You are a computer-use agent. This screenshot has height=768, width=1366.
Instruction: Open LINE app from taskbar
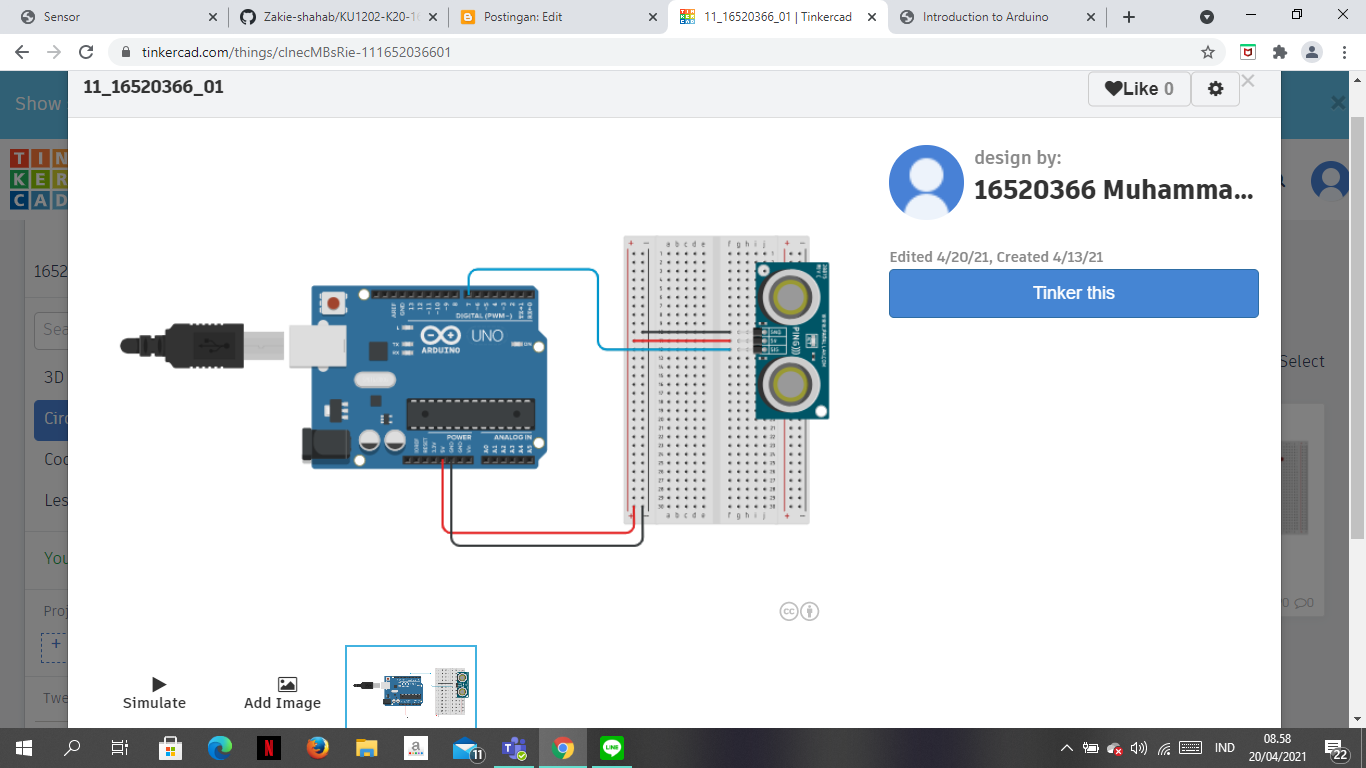pos(612,748)
